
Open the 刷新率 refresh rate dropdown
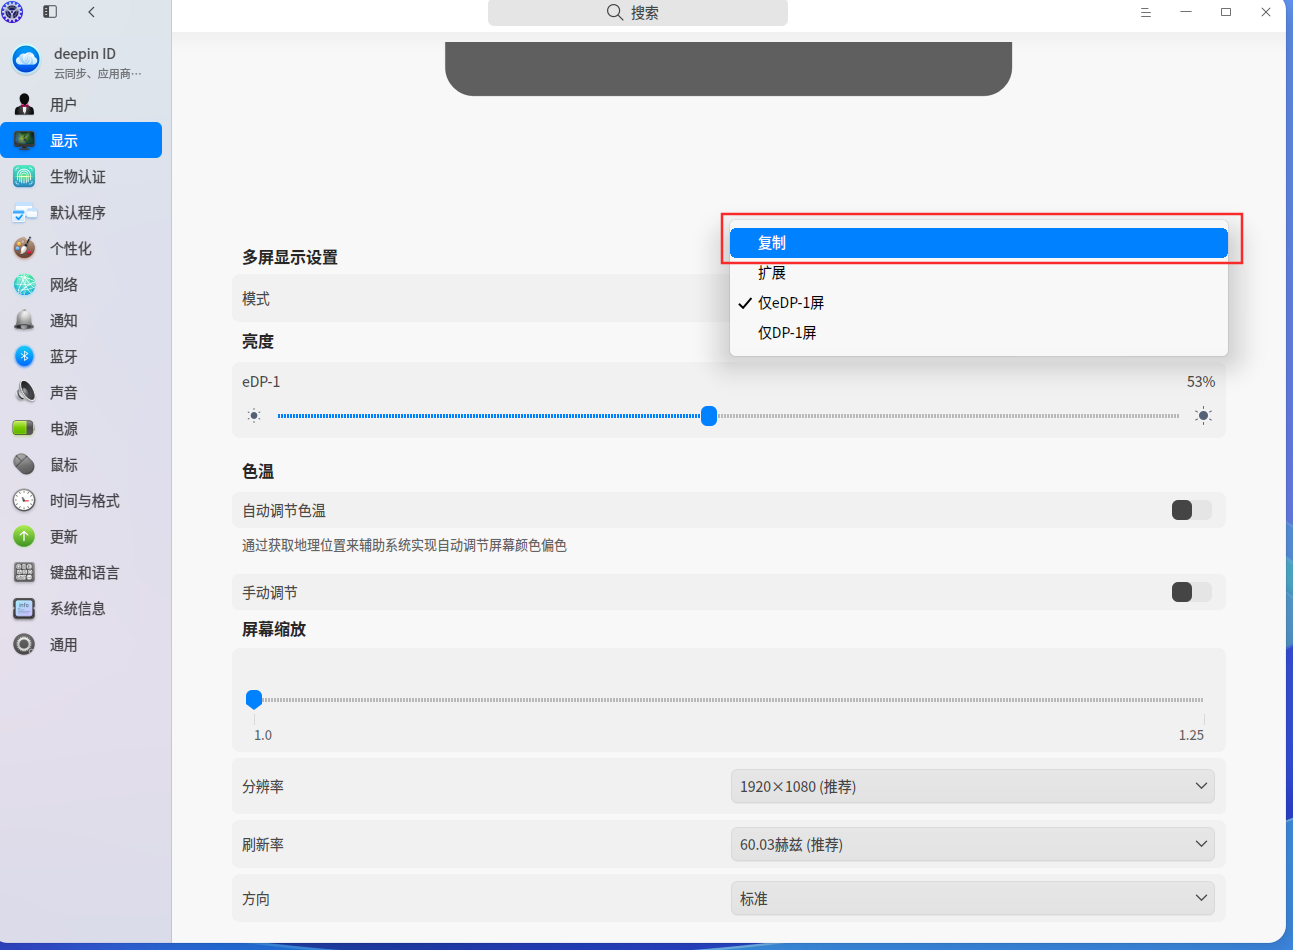pyautogui.click(x=972, y=844)
